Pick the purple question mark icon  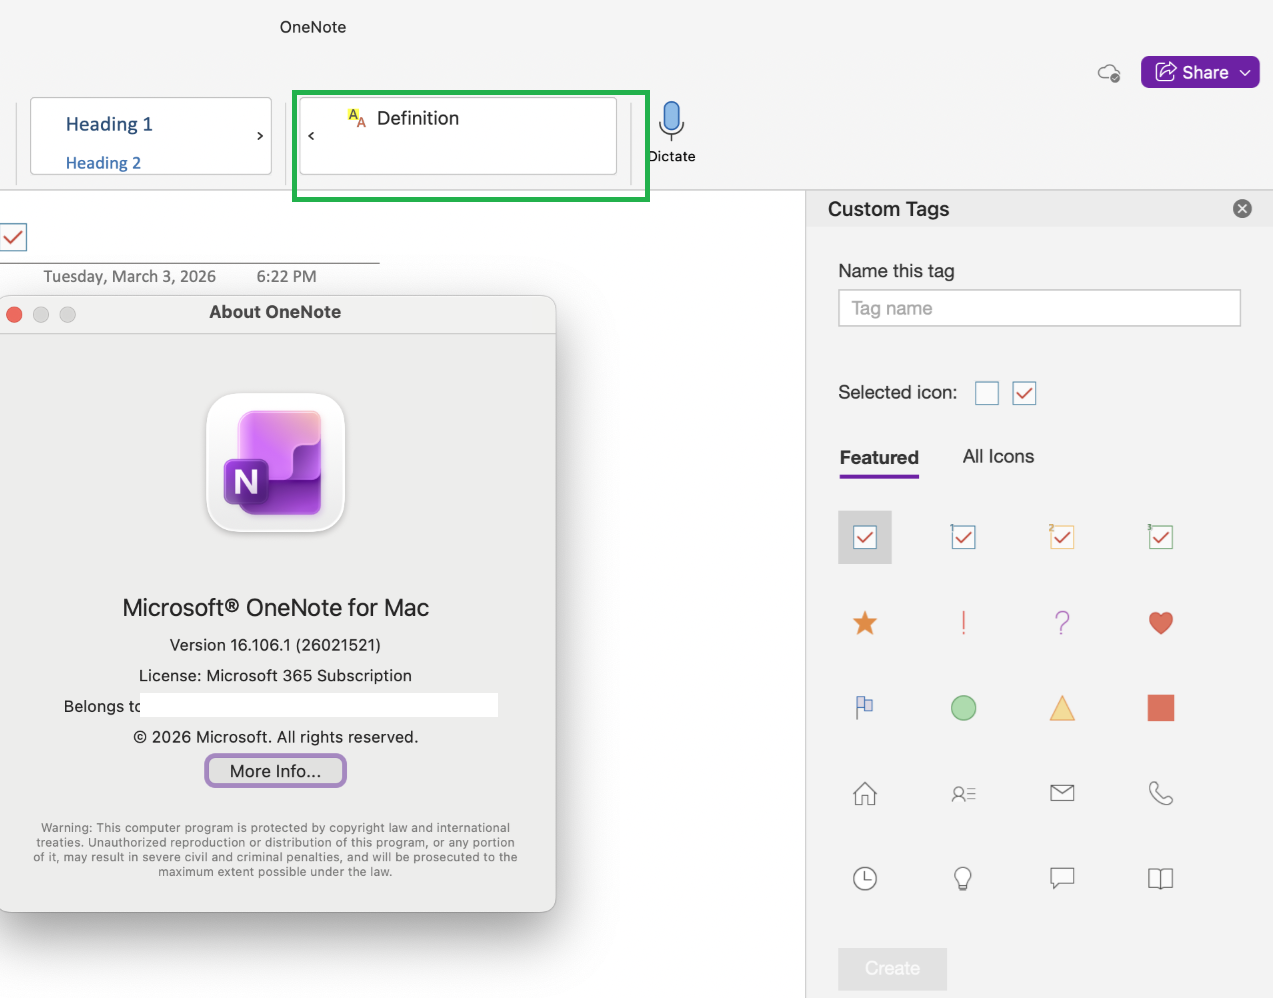pyautogui.click(x=1062, y=623)
